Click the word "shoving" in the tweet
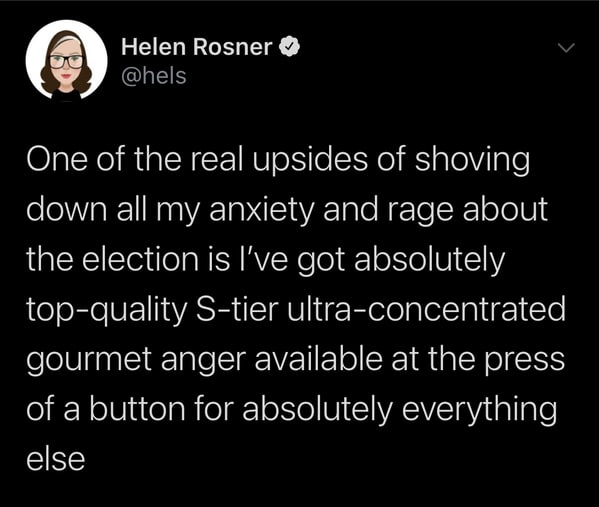The image size is (599, 507). point(472,160)
